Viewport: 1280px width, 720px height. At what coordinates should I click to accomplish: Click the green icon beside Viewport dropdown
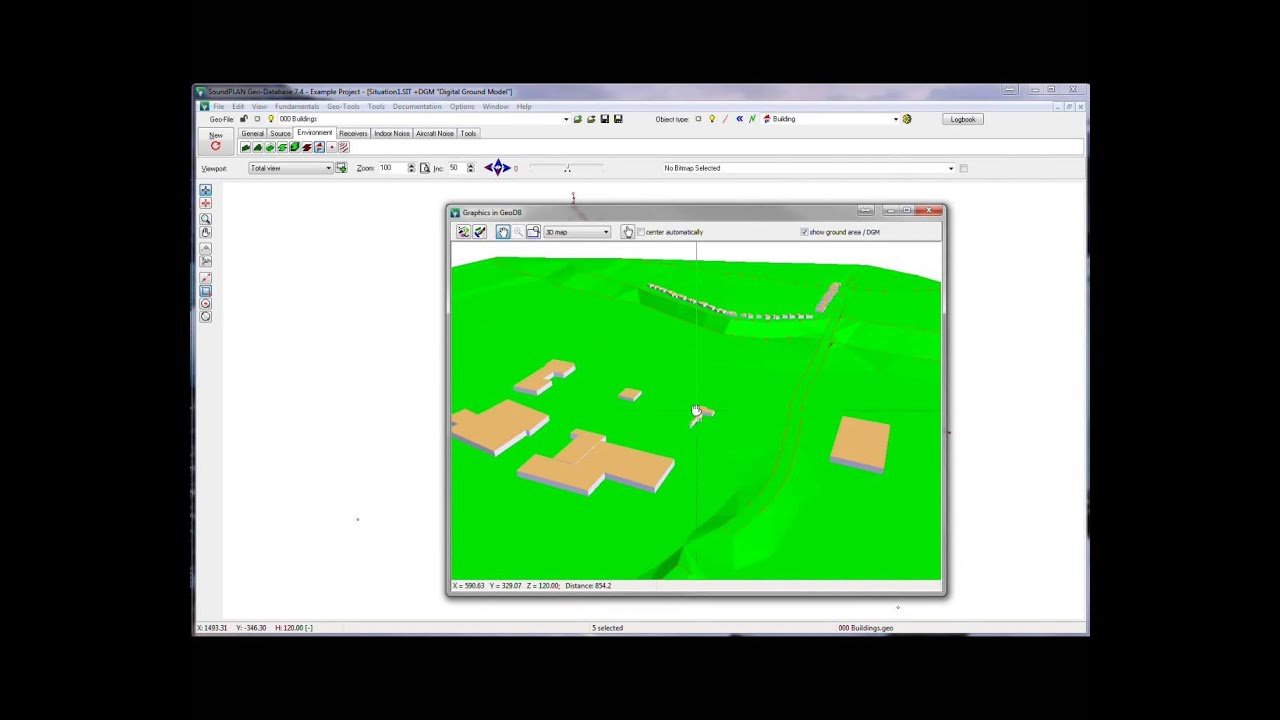[341, 168]
